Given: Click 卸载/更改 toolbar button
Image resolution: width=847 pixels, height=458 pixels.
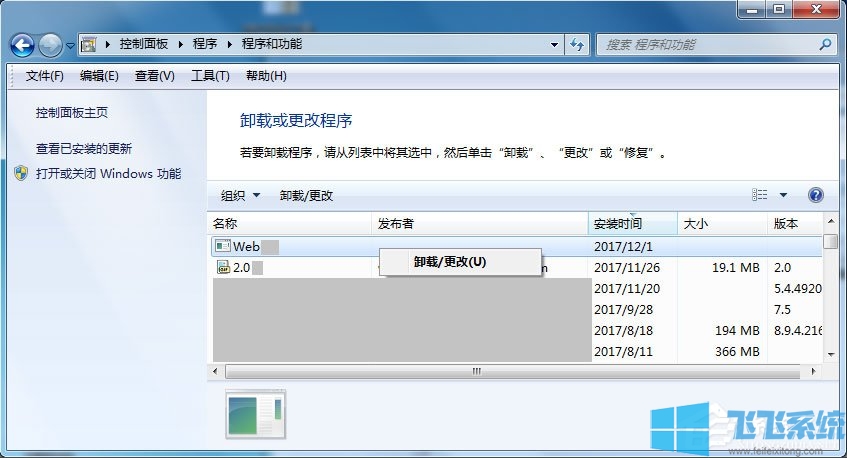Looking at the screenshot, I should (x=306, y=196).
